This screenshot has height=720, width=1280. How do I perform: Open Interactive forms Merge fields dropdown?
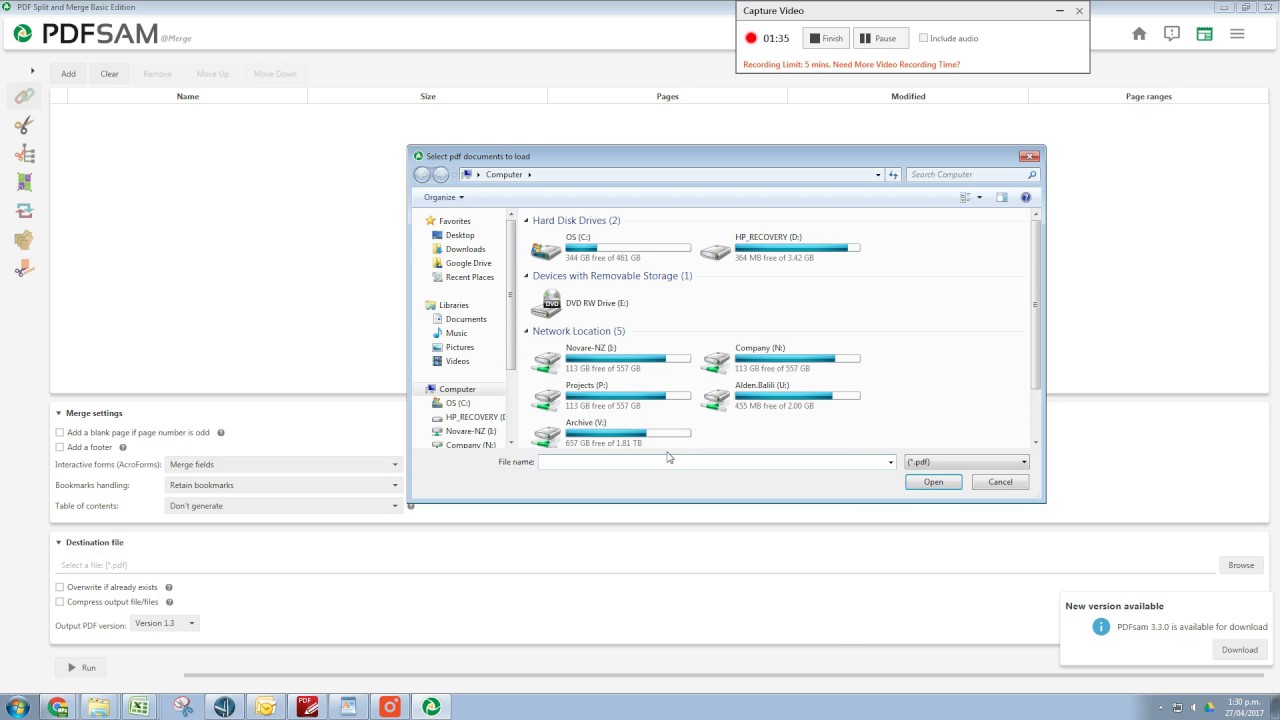coord(284,464)
